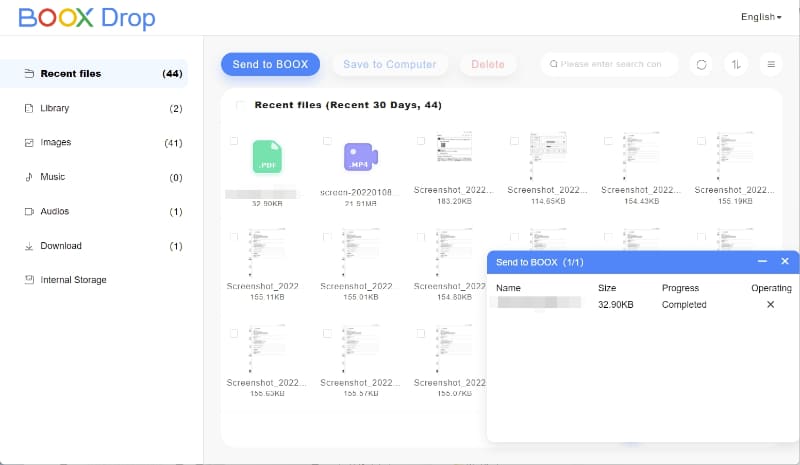
Task: Click the Recent files folder icon
Action: click(x=29, y=74)
